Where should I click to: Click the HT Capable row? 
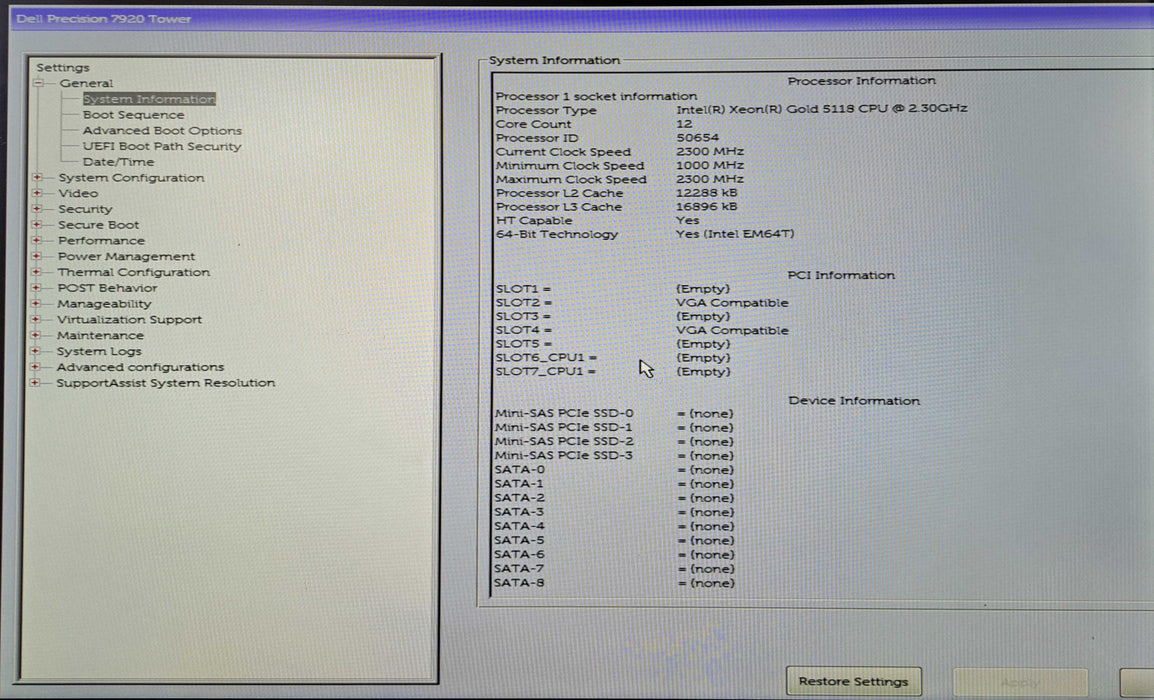[598, 220]
